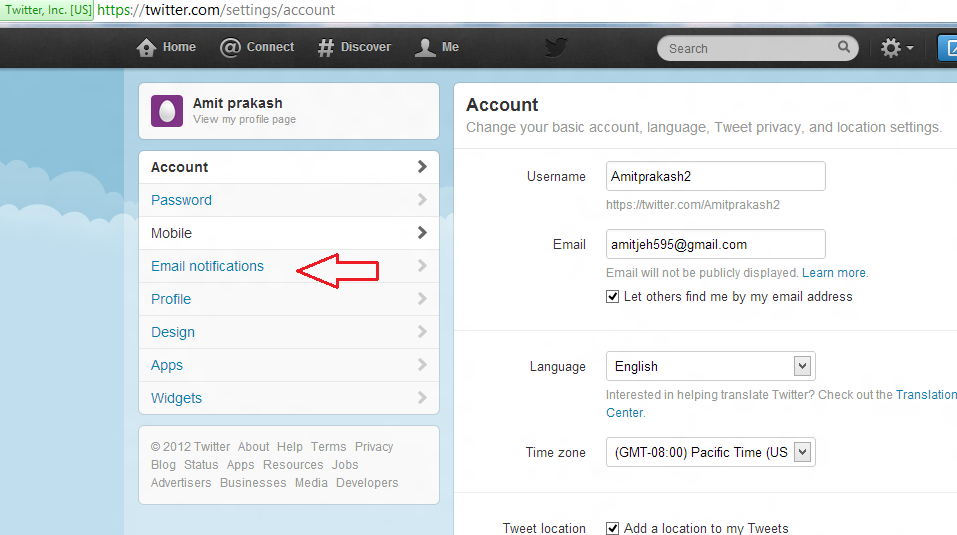The height and width of the screenshot is (535, 957).
Task: Open Amit prakash profile page link
Action: click(x=244, y=119)
